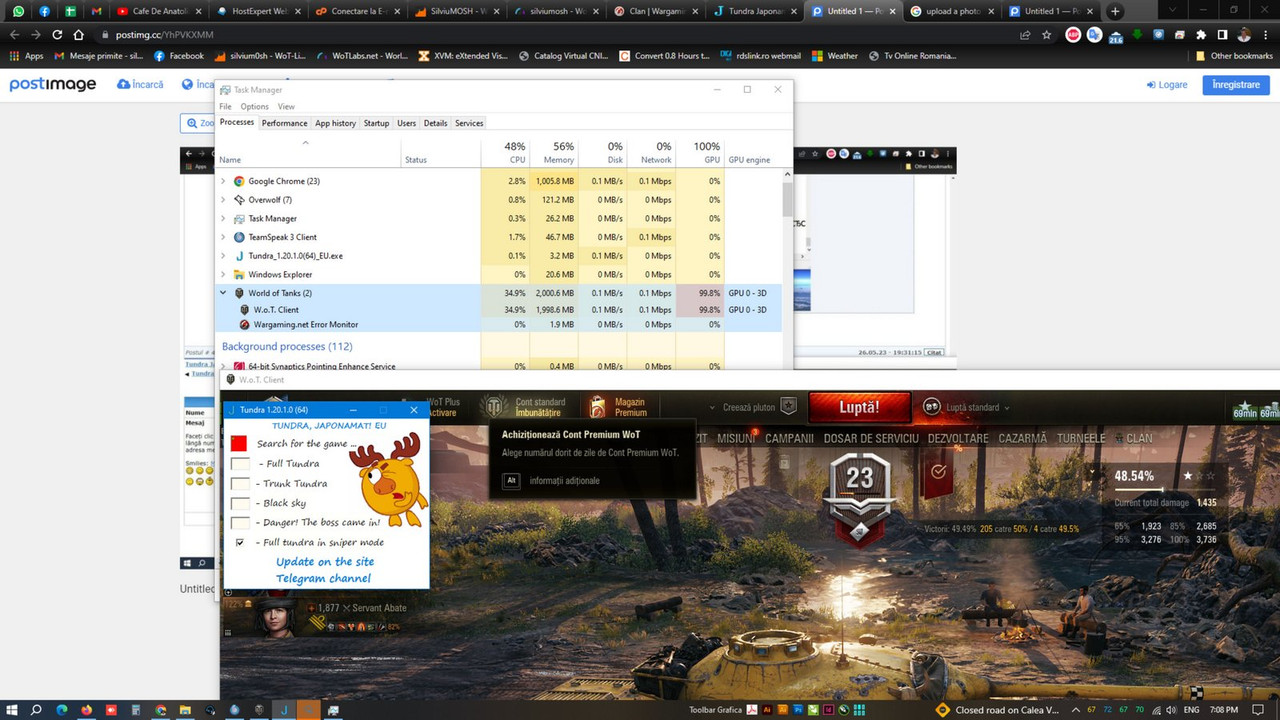Screen dimensions: 1280x720
Task: Click the Încarcă upload link
Action: pos(140,84)
